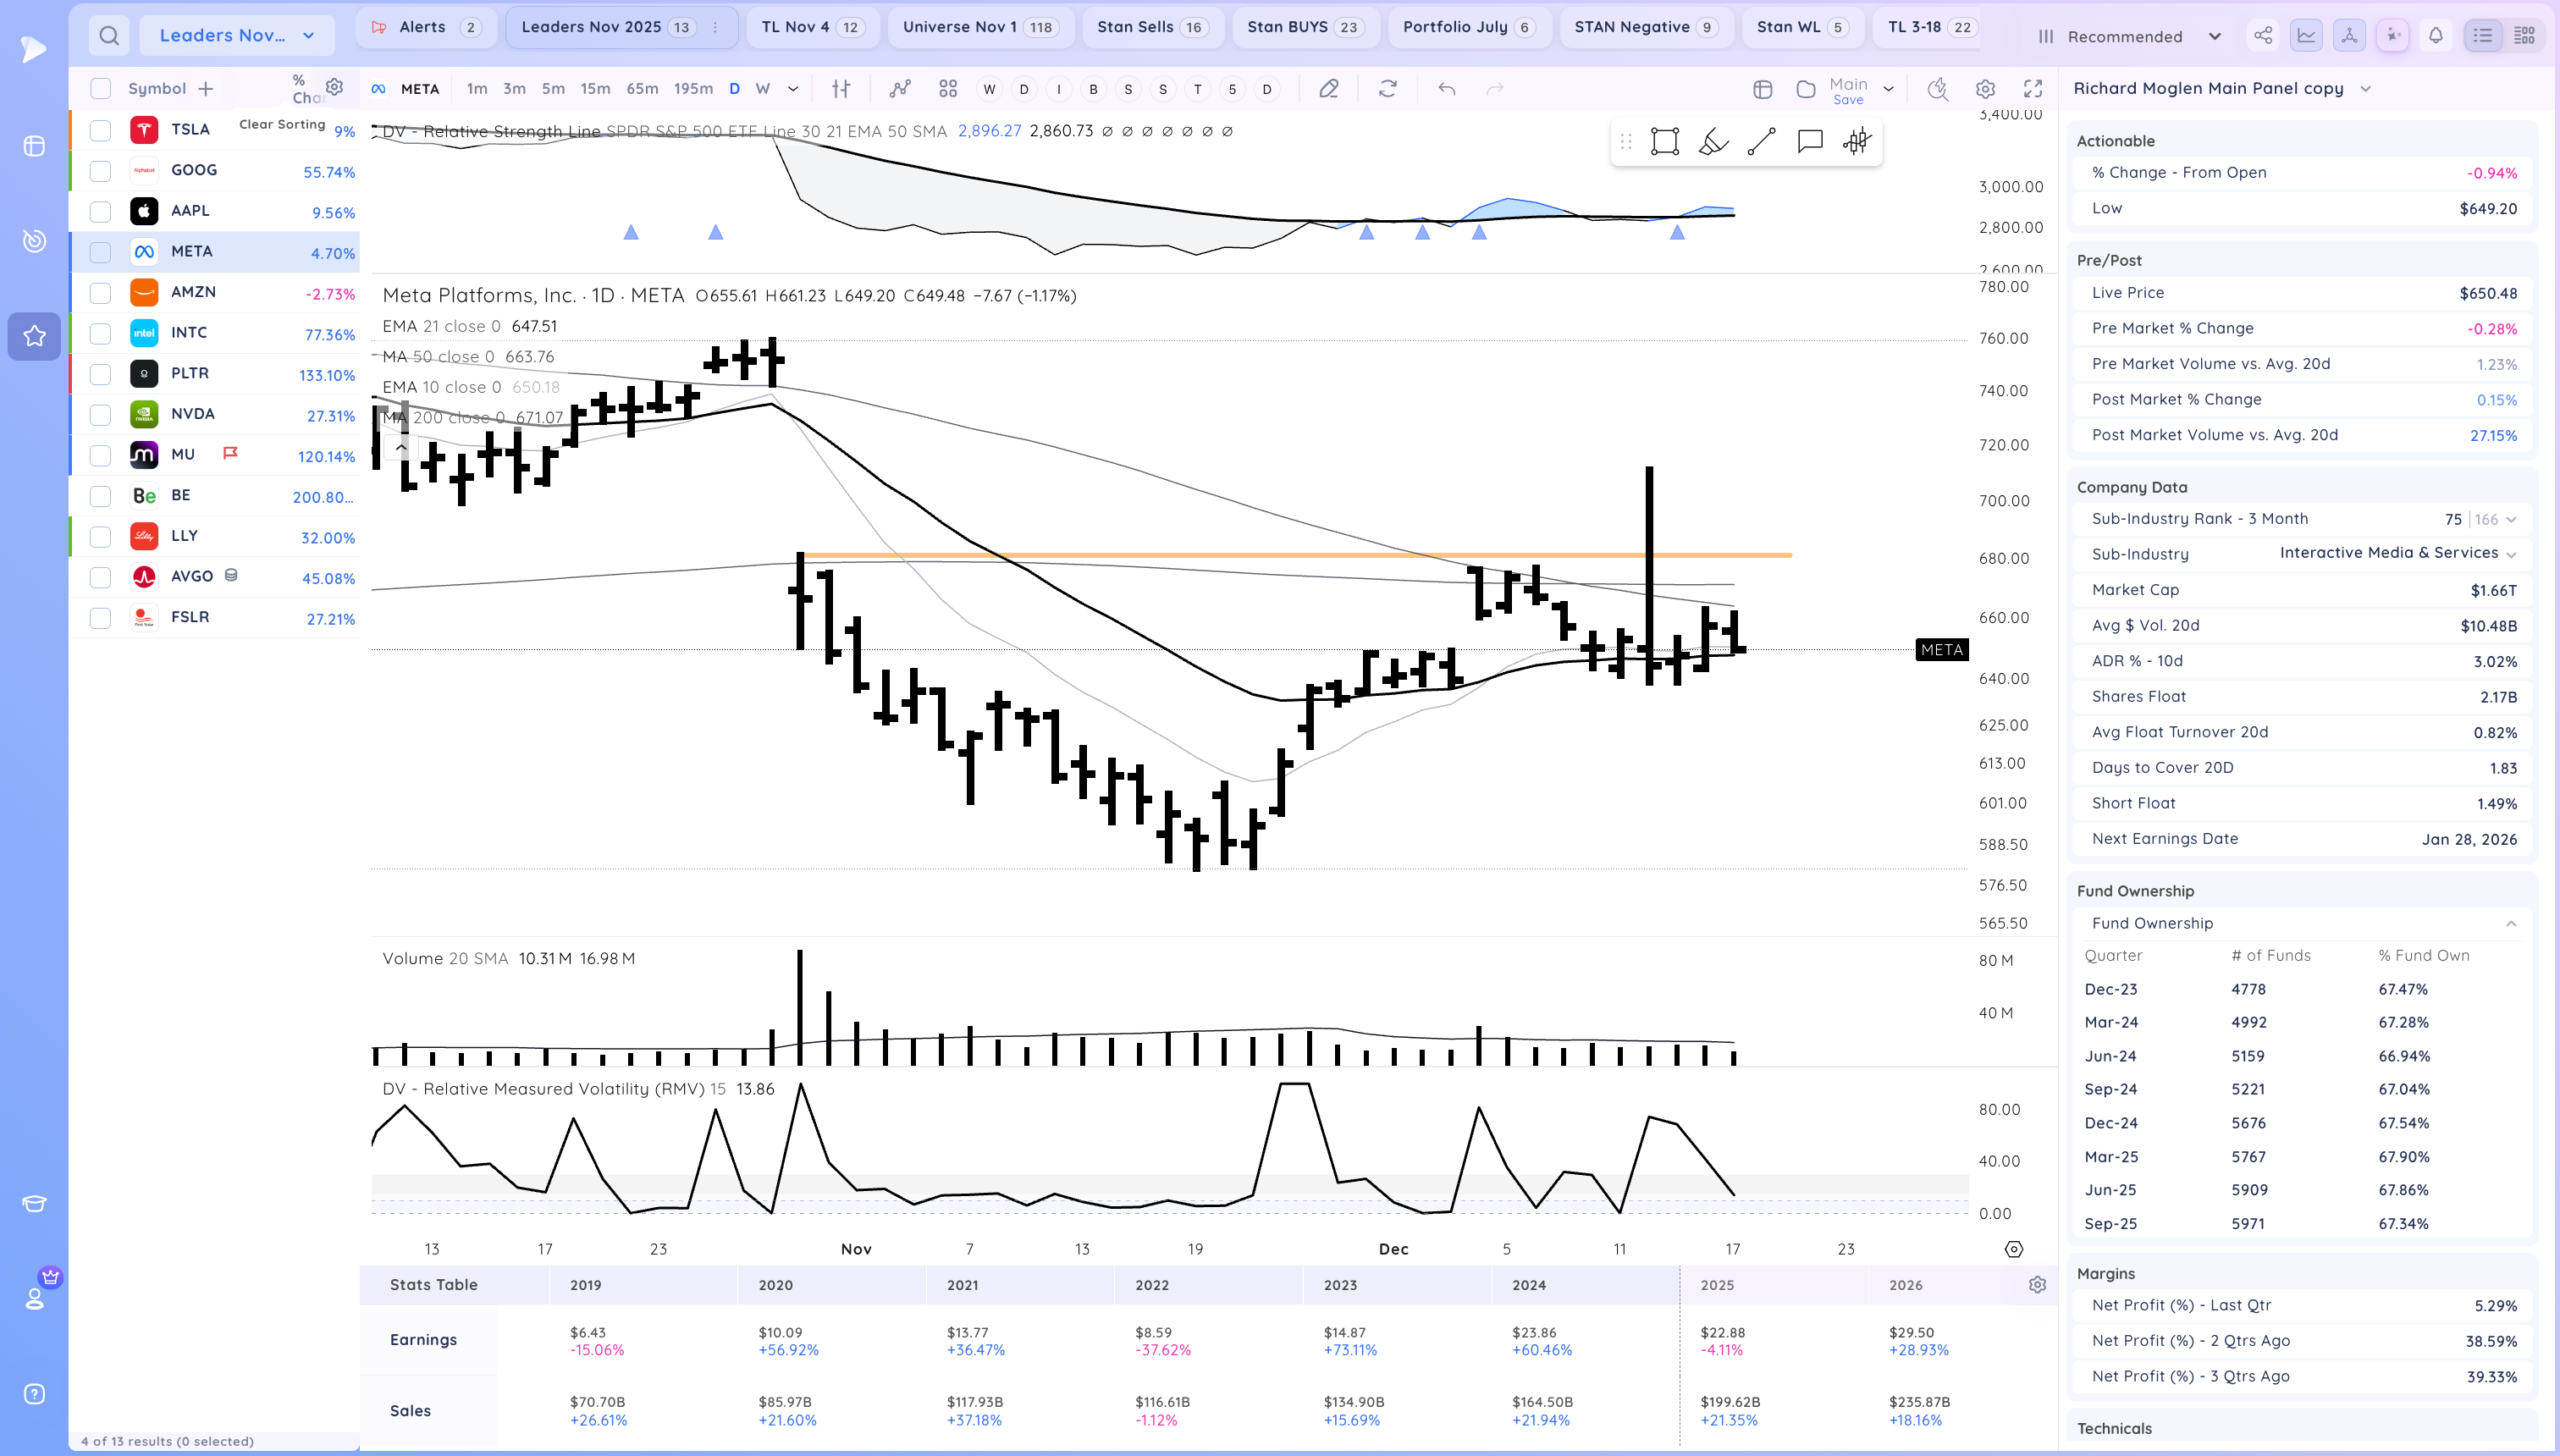This screenshot has height=1456, width=2560.
Task: Open the stats table settings gear
Action: pyautogui.click(x=2037, y=1285)
